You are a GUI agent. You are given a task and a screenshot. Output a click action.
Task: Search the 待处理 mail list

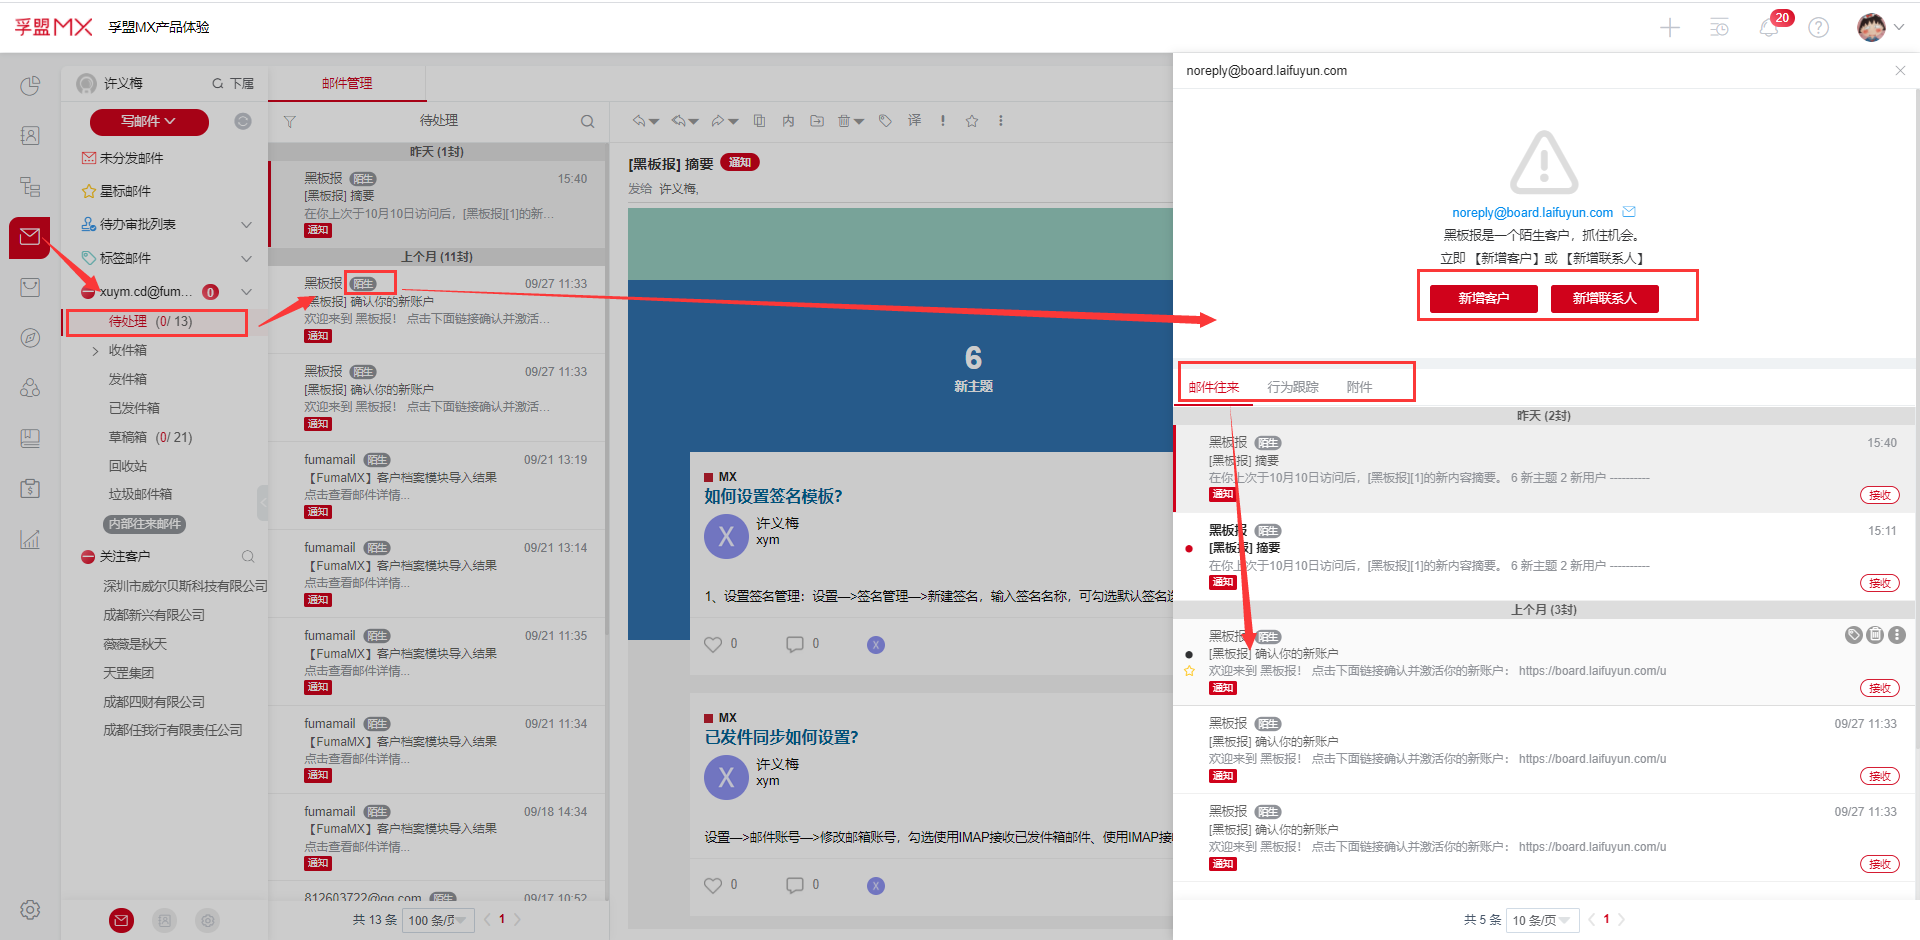coord(587,122)
